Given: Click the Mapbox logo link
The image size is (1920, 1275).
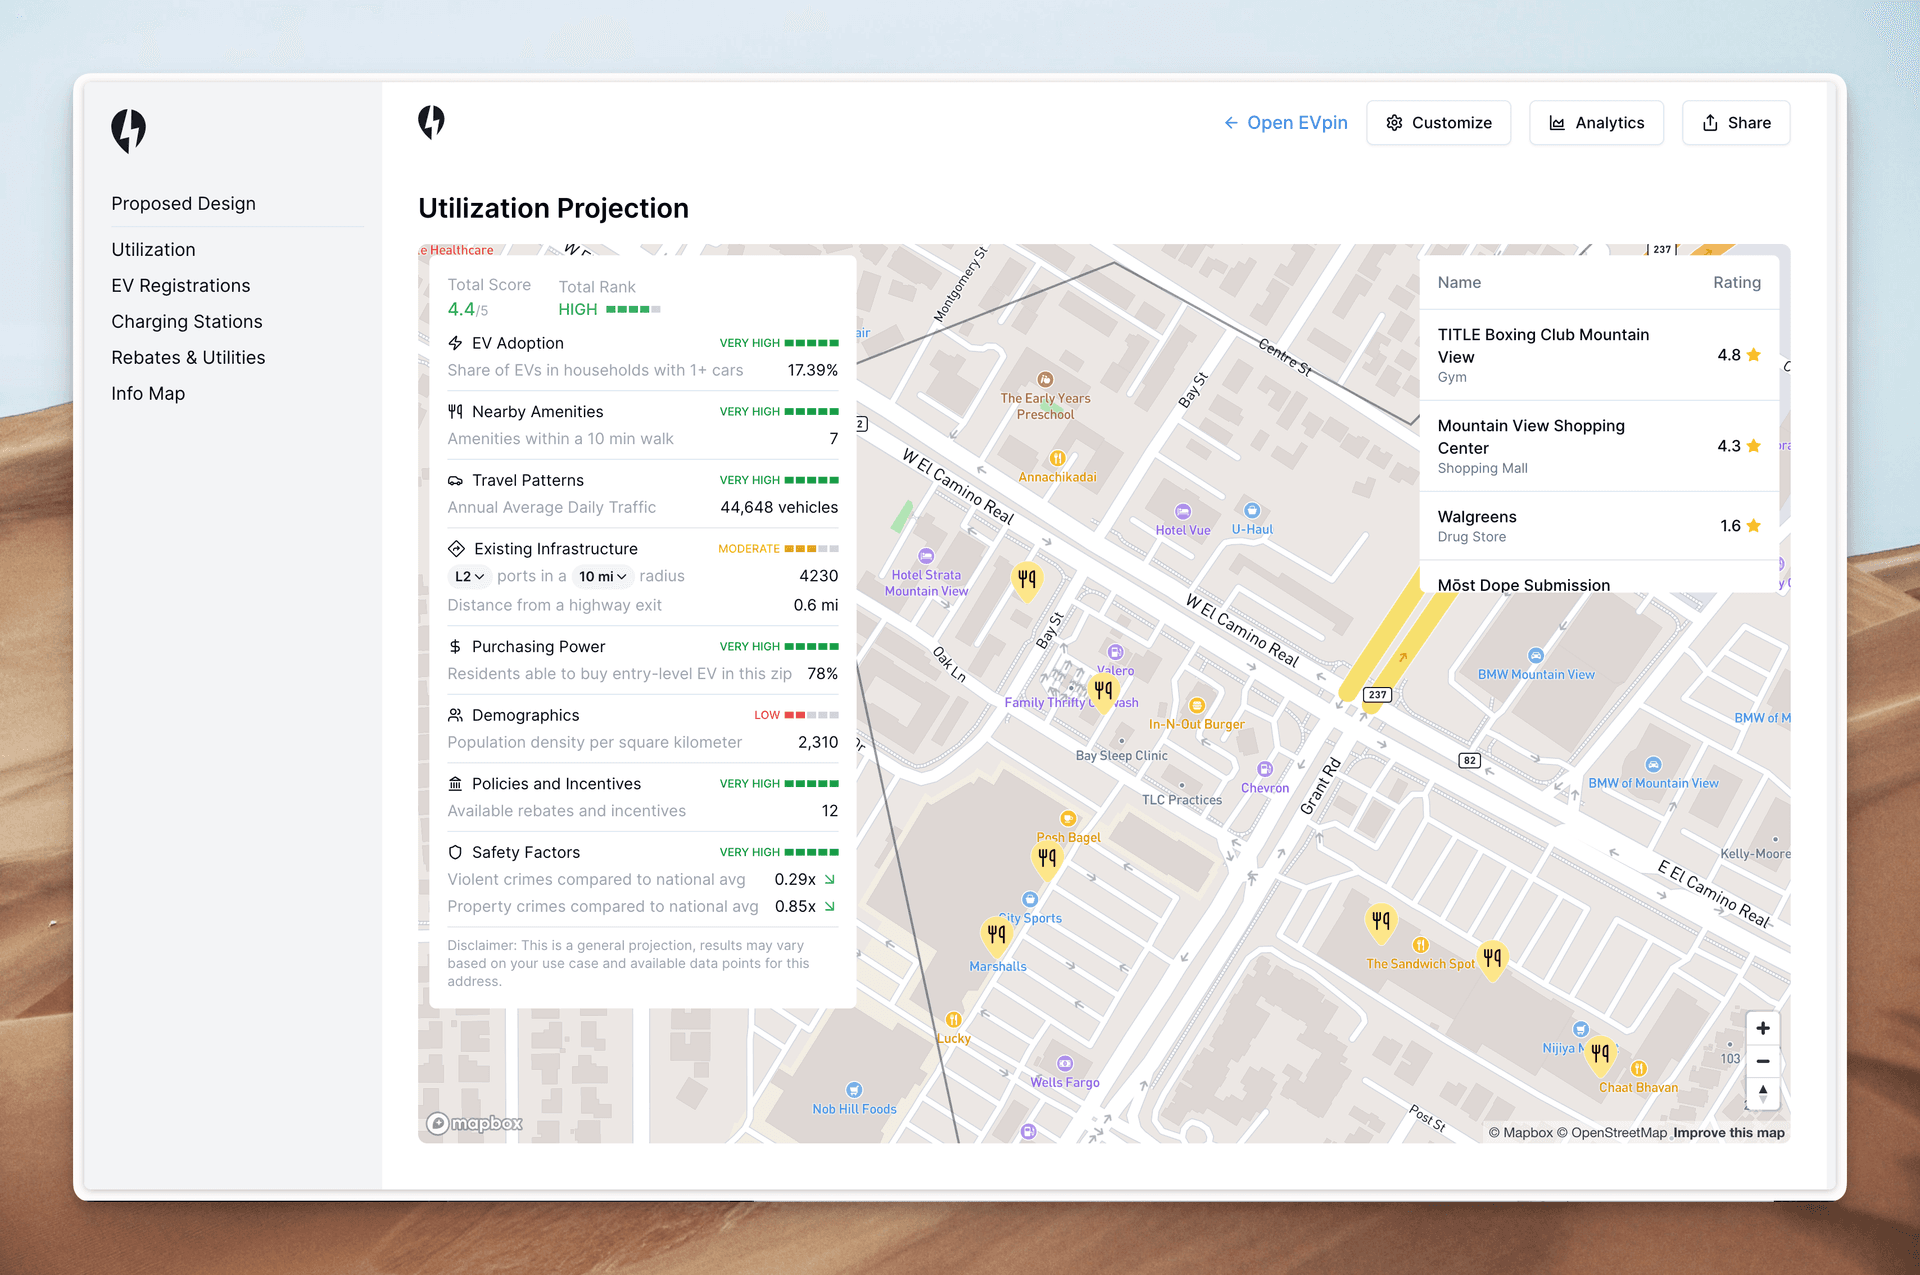Looking at the screenshot, I should 475,1123.
